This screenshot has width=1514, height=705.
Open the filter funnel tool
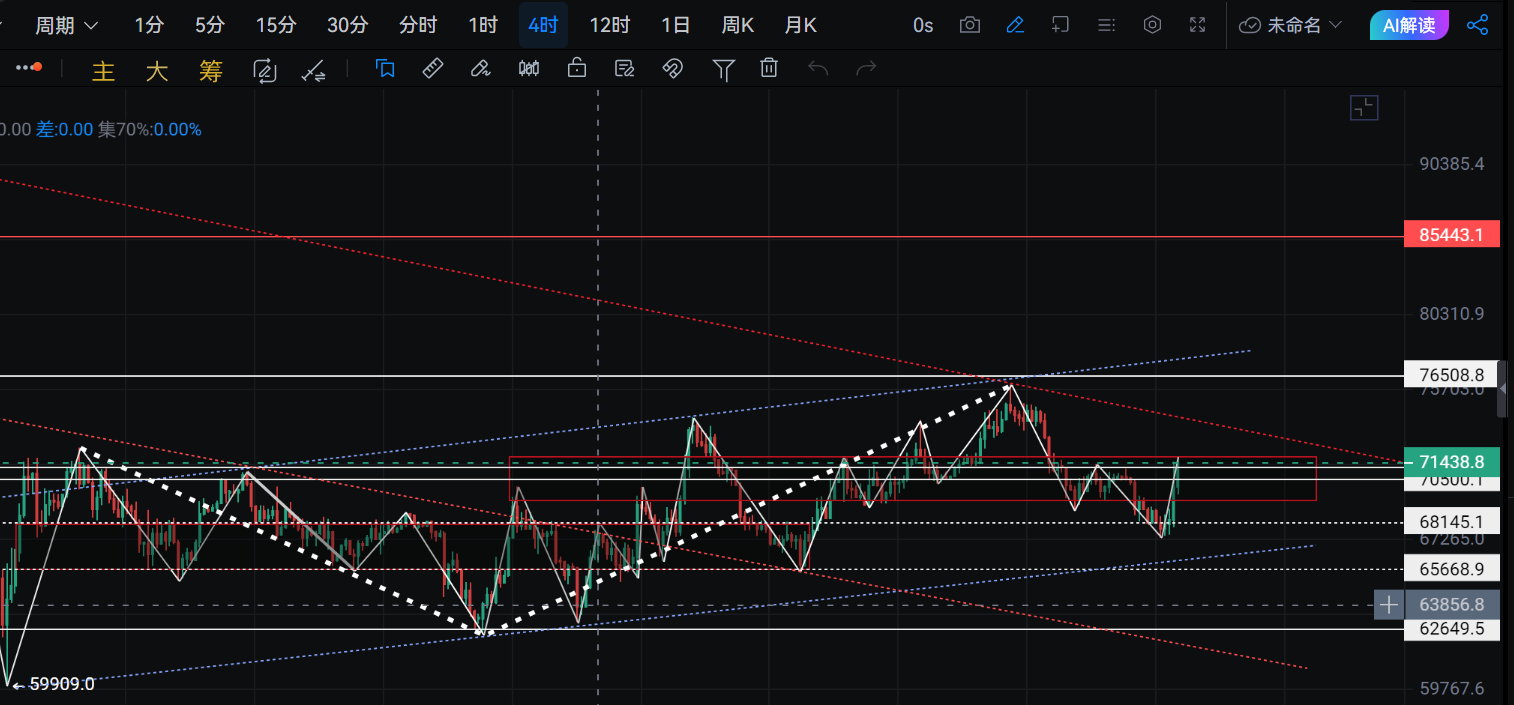click(723, 68)
